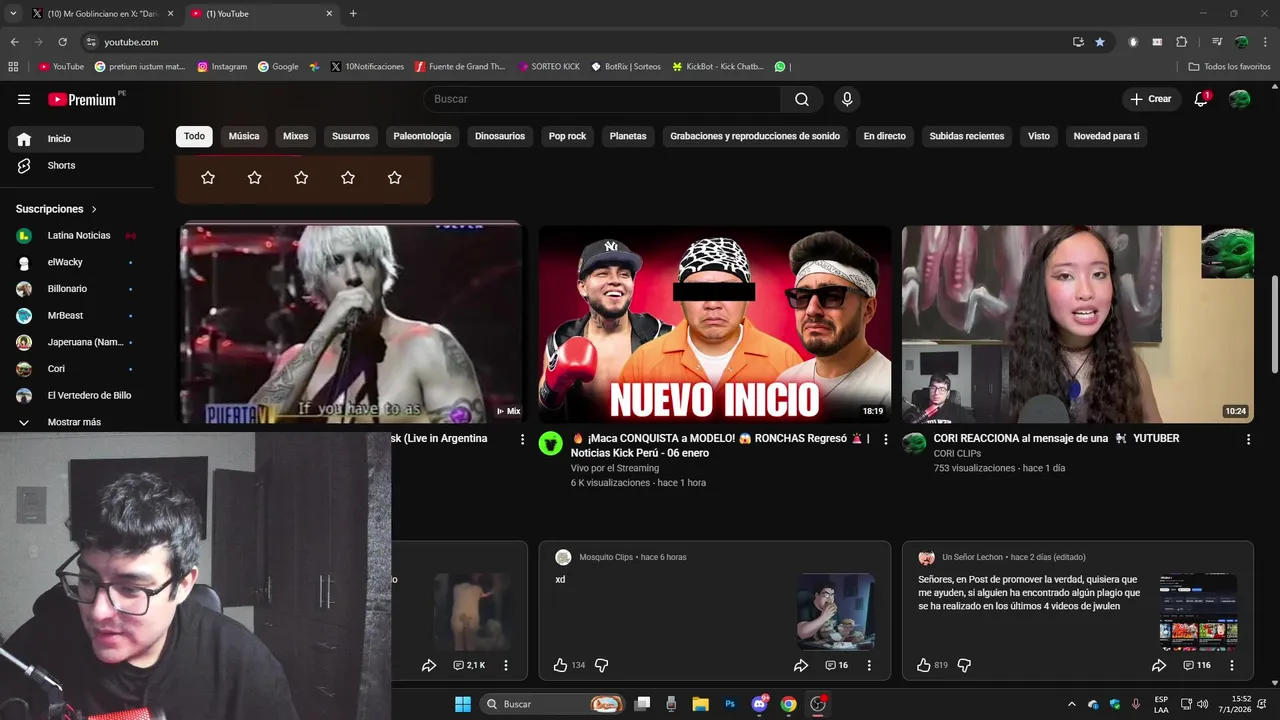This screenshot has width=1280, height=720.
Task: Select the Novedad para ti chip
Action: coord(1106,136)
